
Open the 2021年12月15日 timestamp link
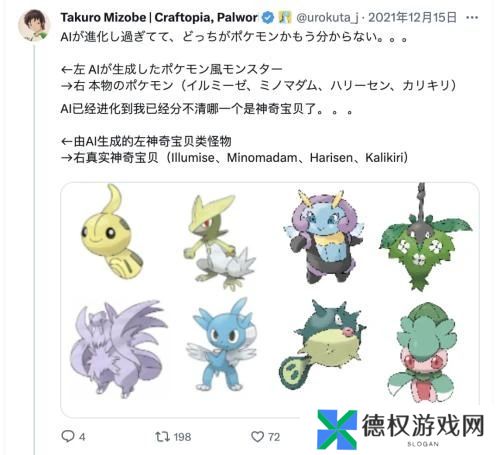point(412,17)
